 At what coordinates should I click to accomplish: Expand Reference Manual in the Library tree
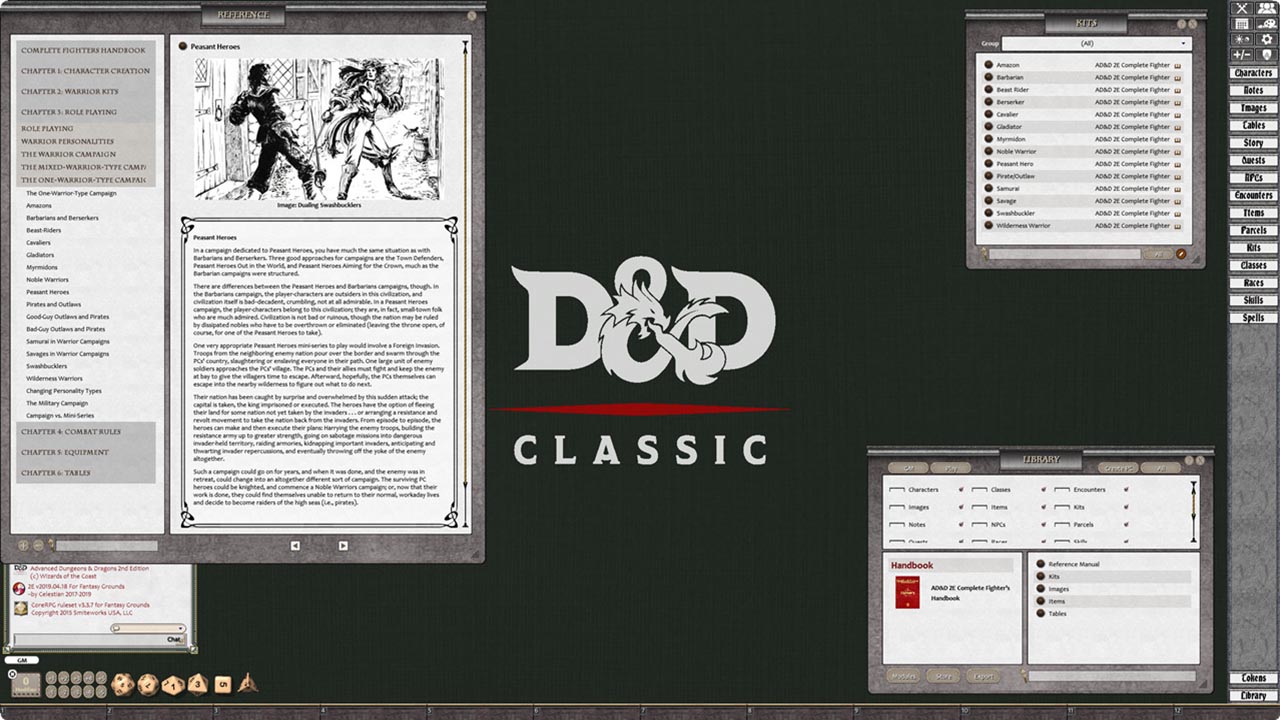1041,564
